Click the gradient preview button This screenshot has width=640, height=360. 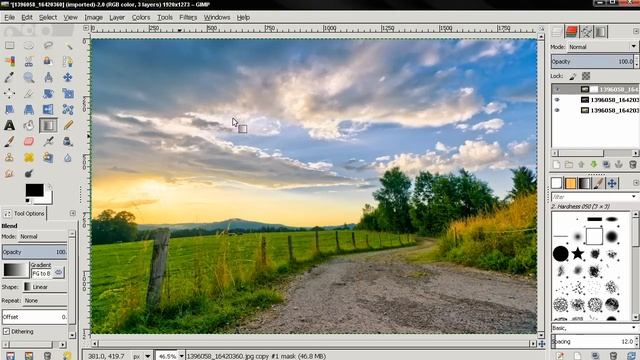15,270
